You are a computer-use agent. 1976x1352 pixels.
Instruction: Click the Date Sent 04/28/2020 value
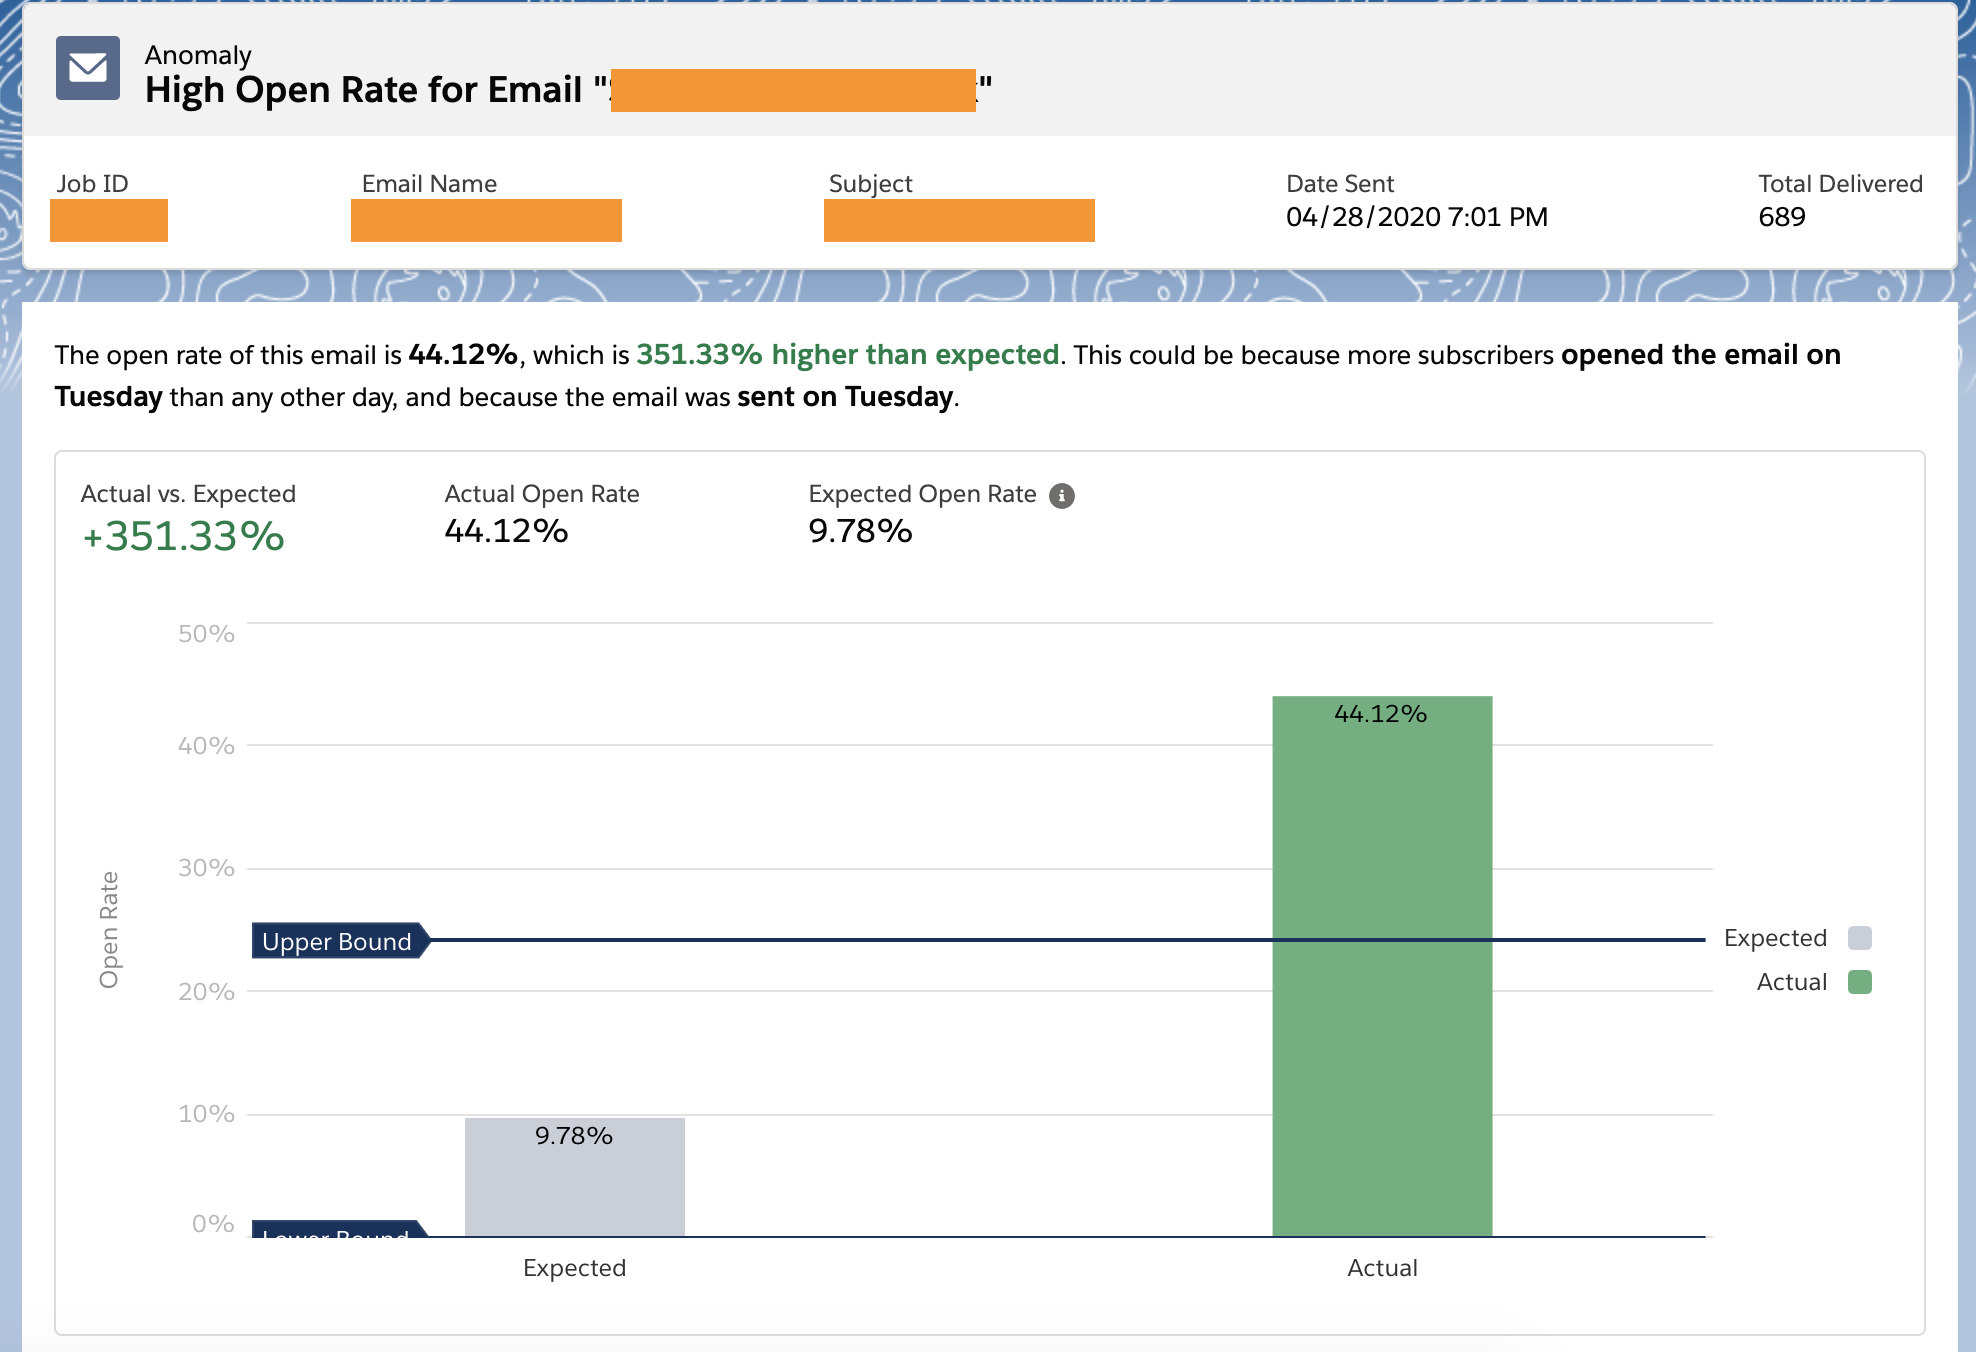[1416, 217]
